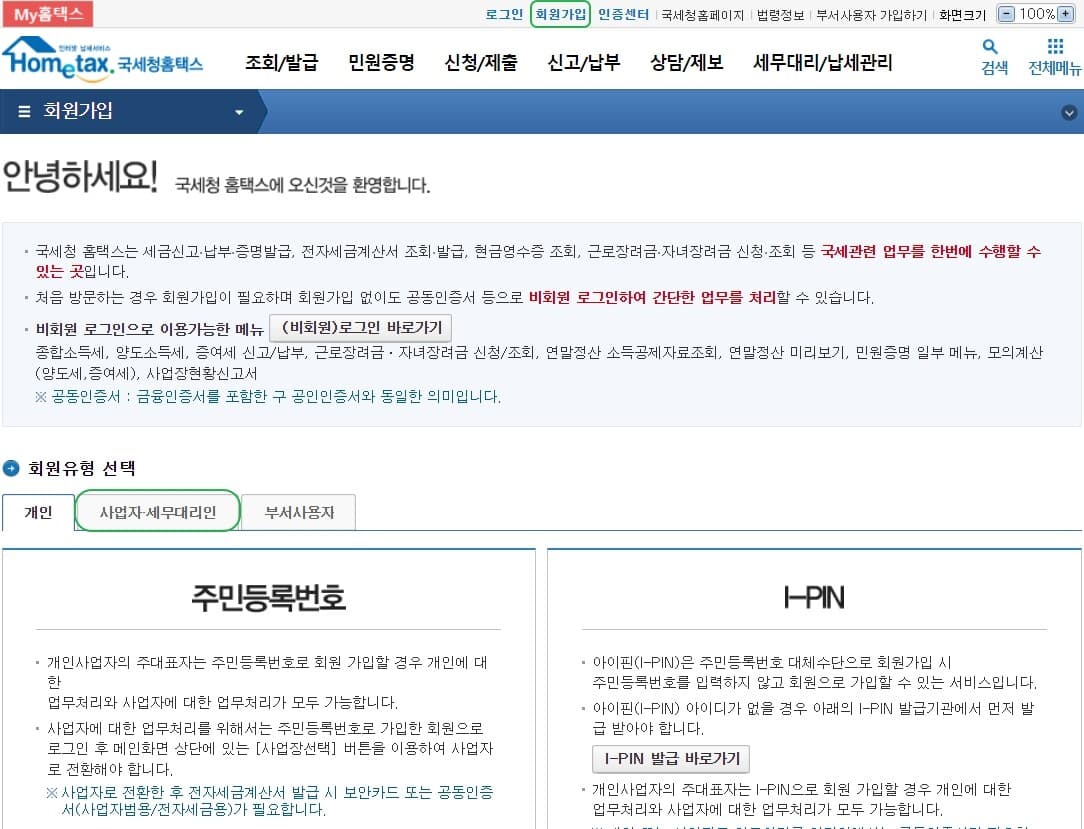Click the 100% screen size value
Image resolution: width=1084 pixels, height=829 pixels.
click(1036, 14)
